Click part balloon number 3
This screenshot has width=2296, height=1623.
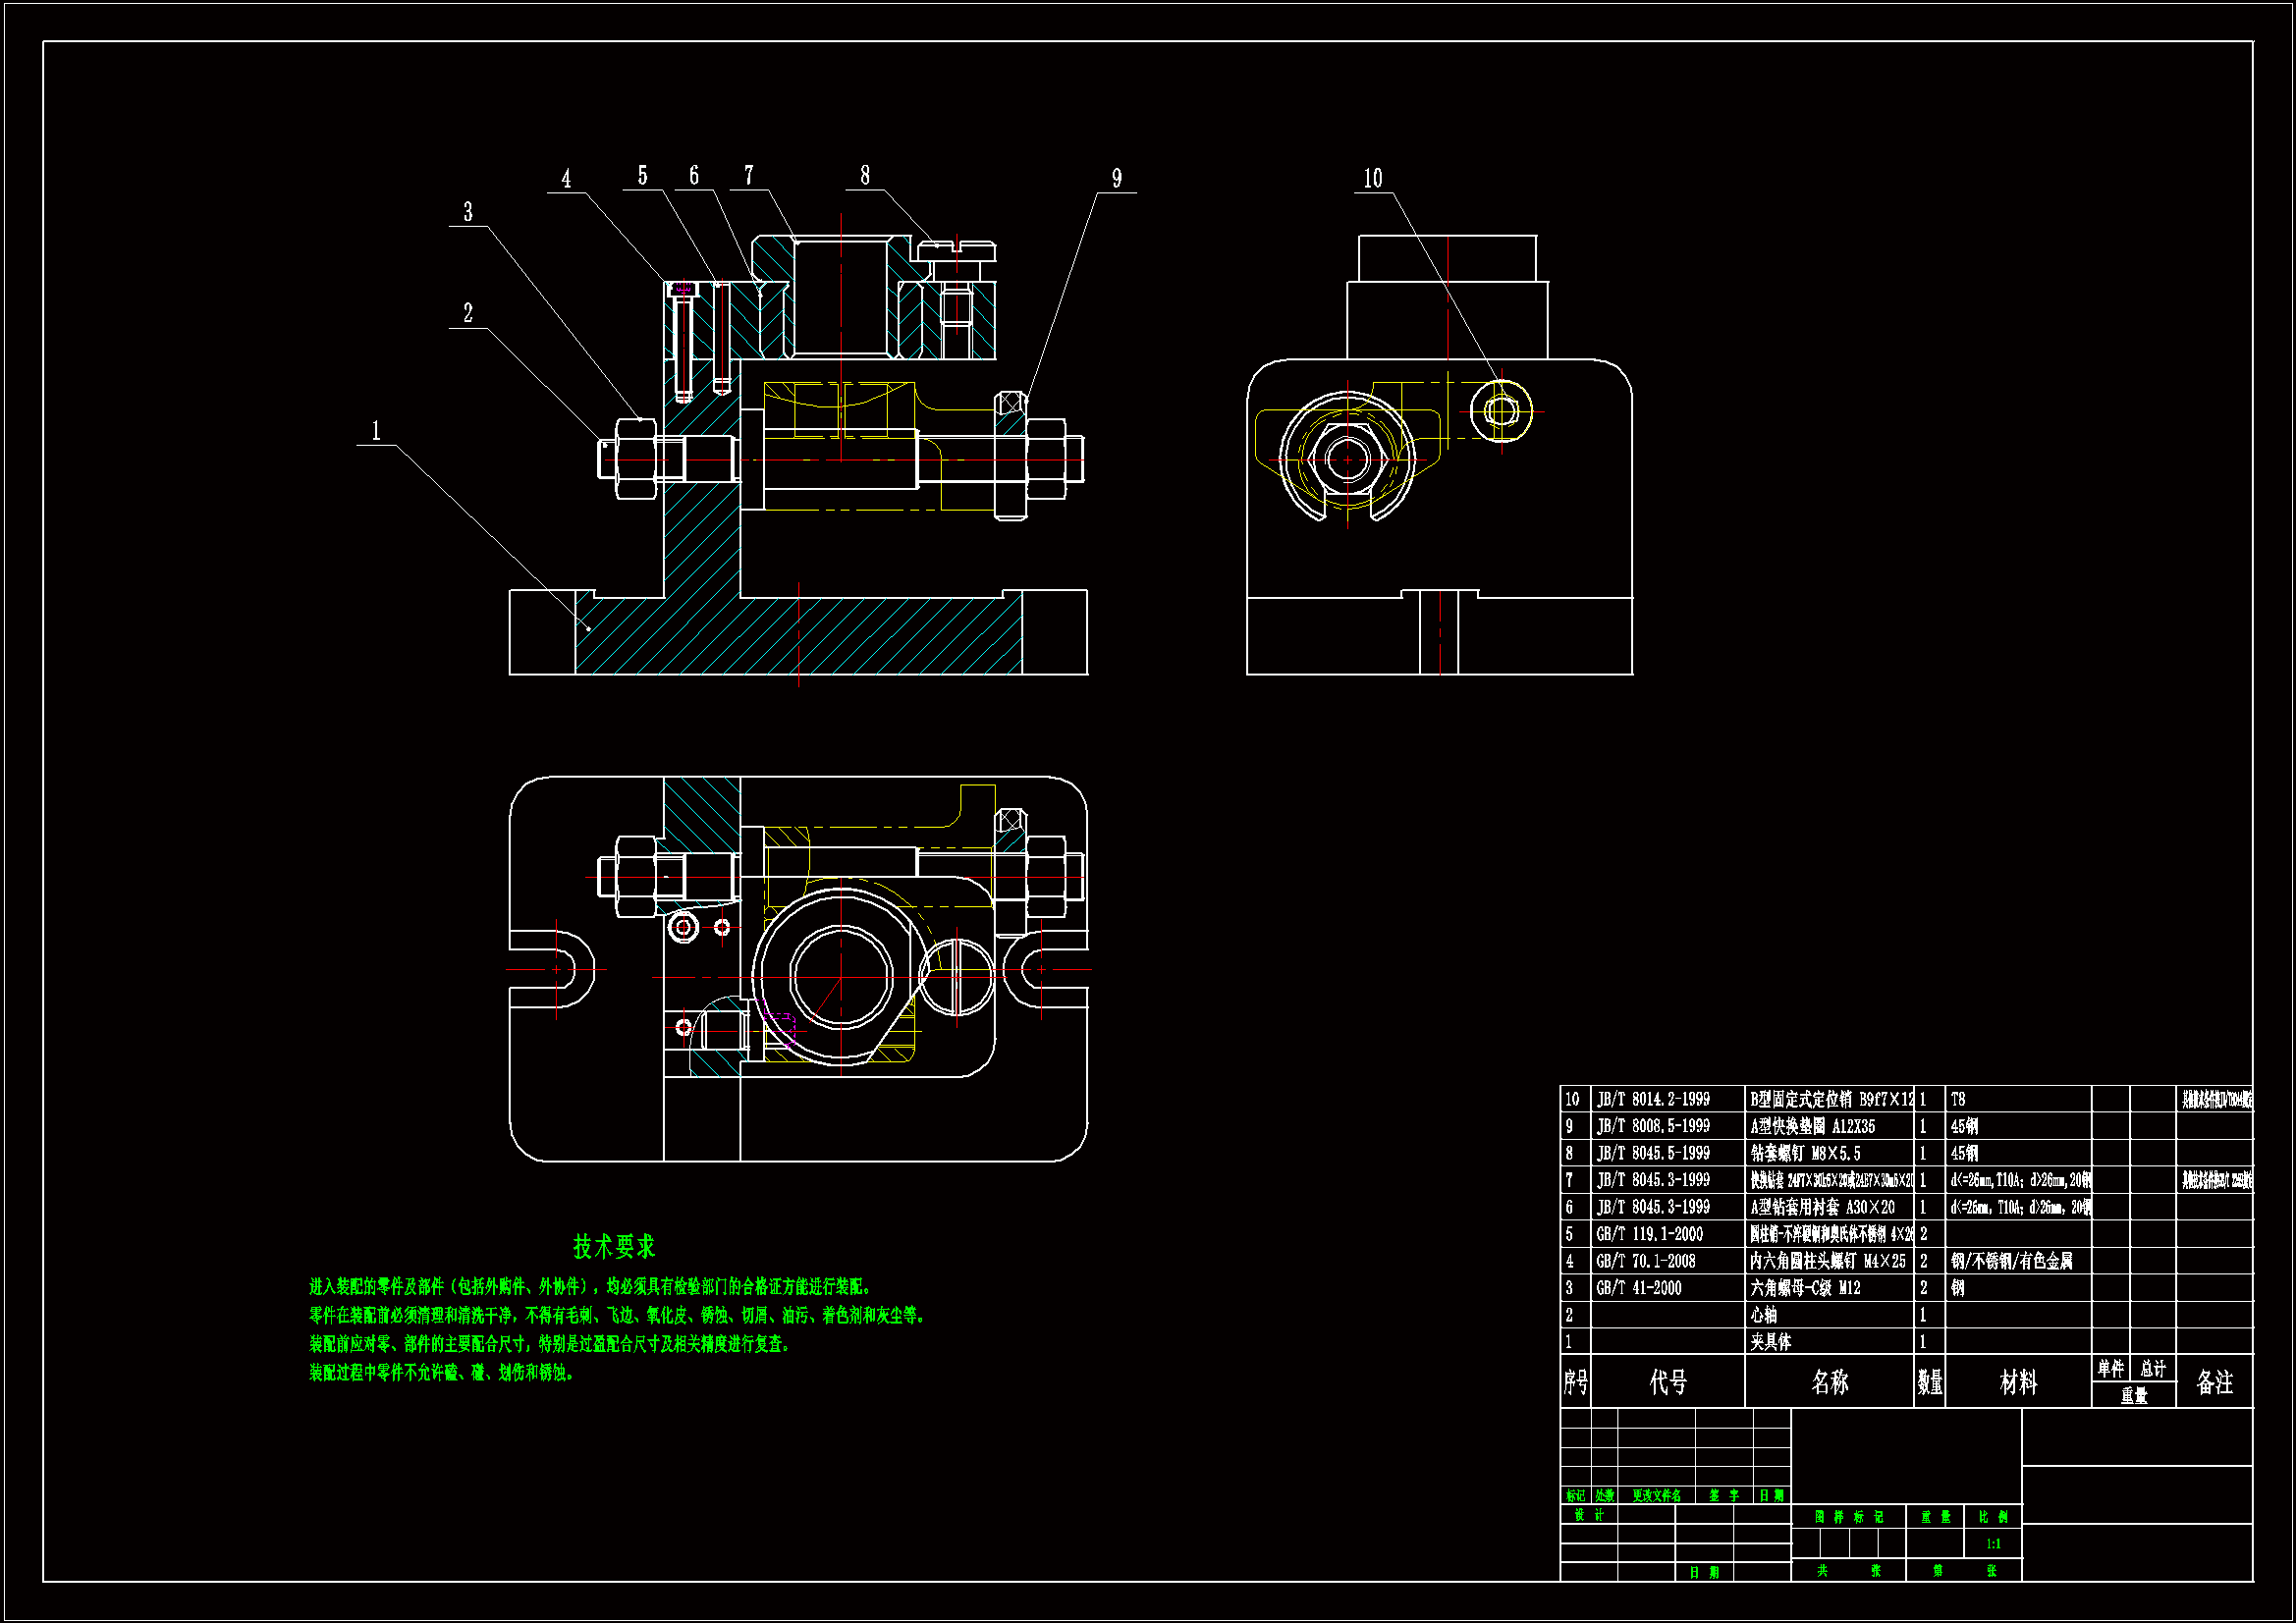467,212
